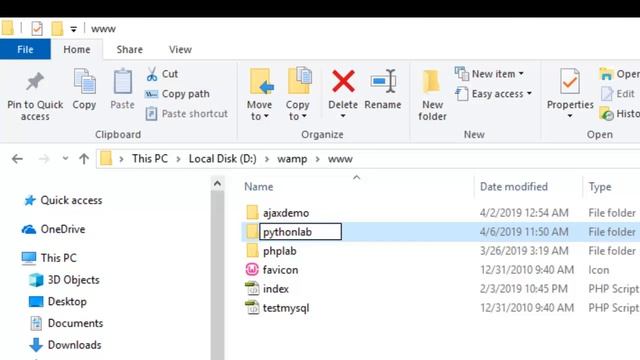
Task: Click Properties icon in quick access toolbar
Action: 37,29
